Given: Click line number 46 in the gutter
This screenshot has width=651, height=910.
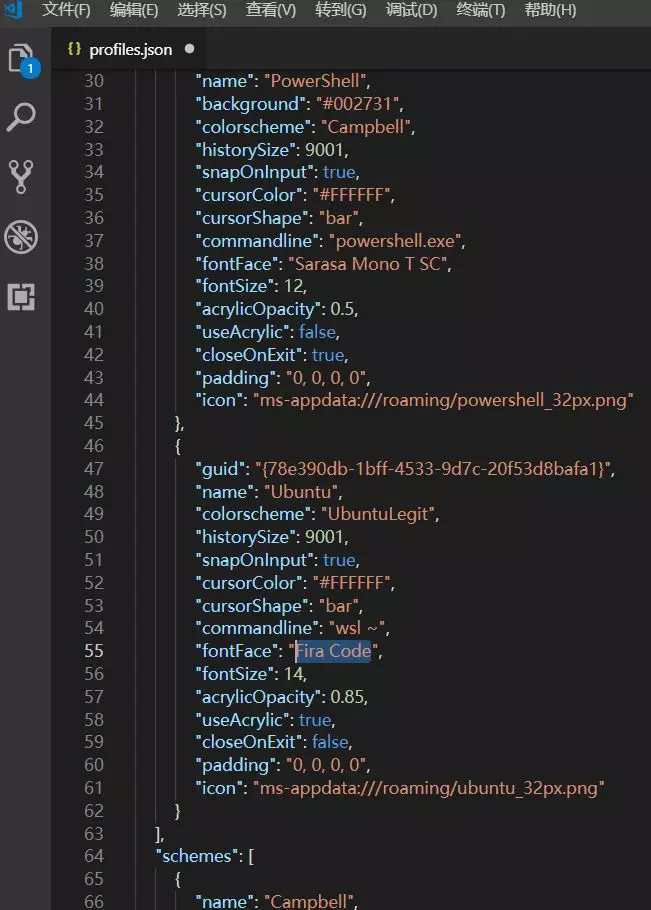Looking at the screenshot, I should point(93,446).
